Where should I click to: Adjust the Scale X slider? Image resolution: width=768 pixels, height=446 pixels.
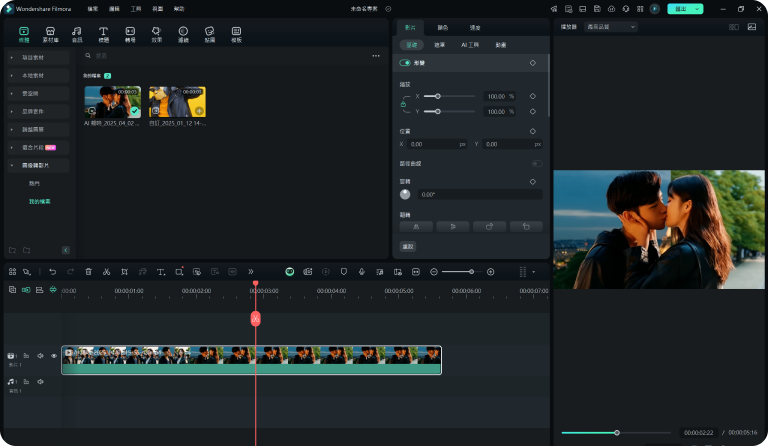coord(449,96)
